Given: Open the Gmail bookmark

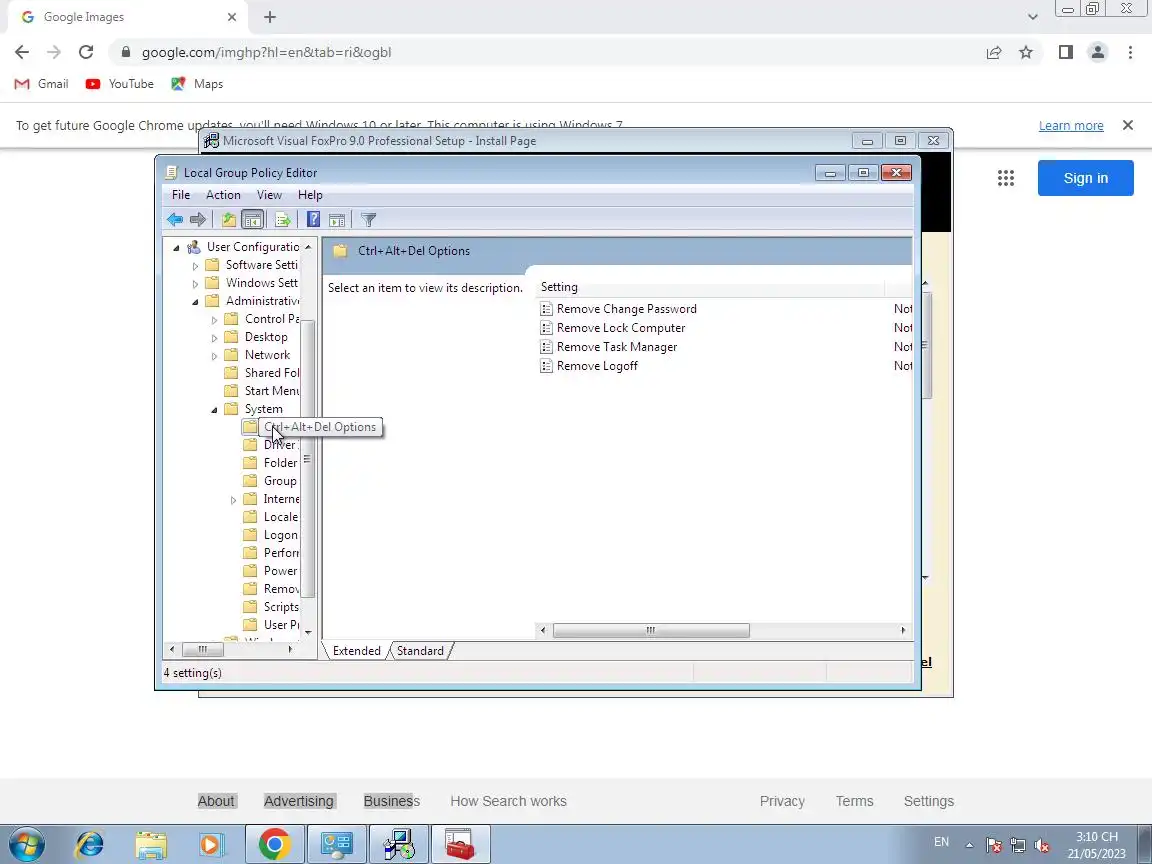Looking at the screenshot, I should pyautogui.click(x=42, y=84).
